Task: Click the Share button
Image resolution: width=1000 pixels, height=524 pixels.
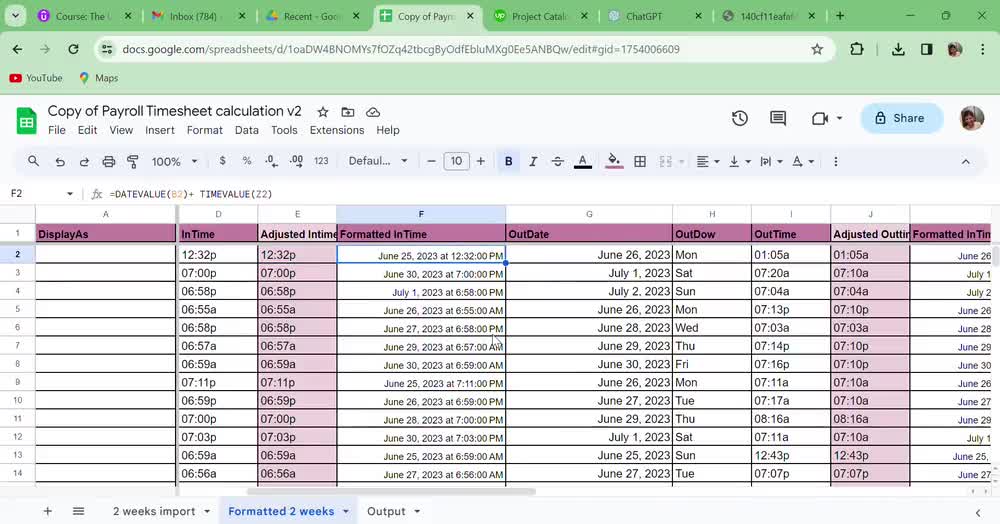Action: [901, 118]
